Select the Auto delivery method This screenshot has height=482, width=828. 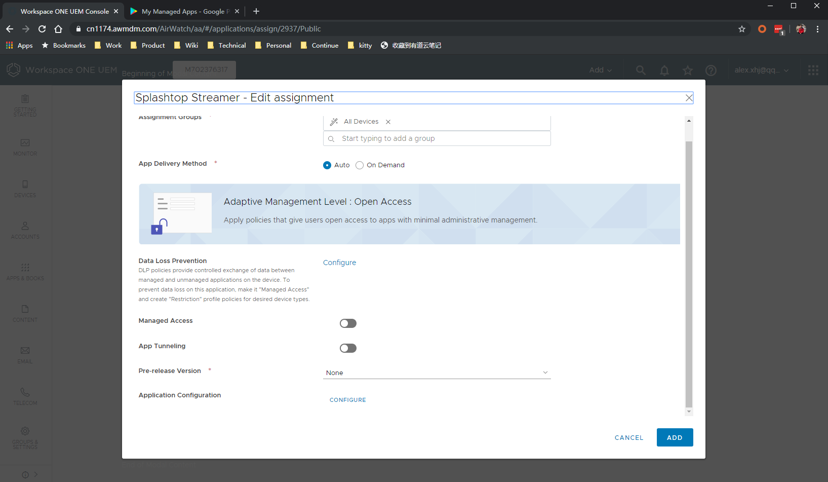pyautogui.click(x=327, y=165)
